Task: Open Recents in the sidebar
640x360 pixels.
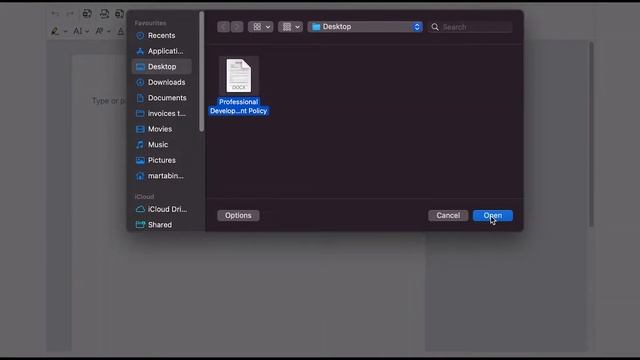Action: (x=162, y=36)
